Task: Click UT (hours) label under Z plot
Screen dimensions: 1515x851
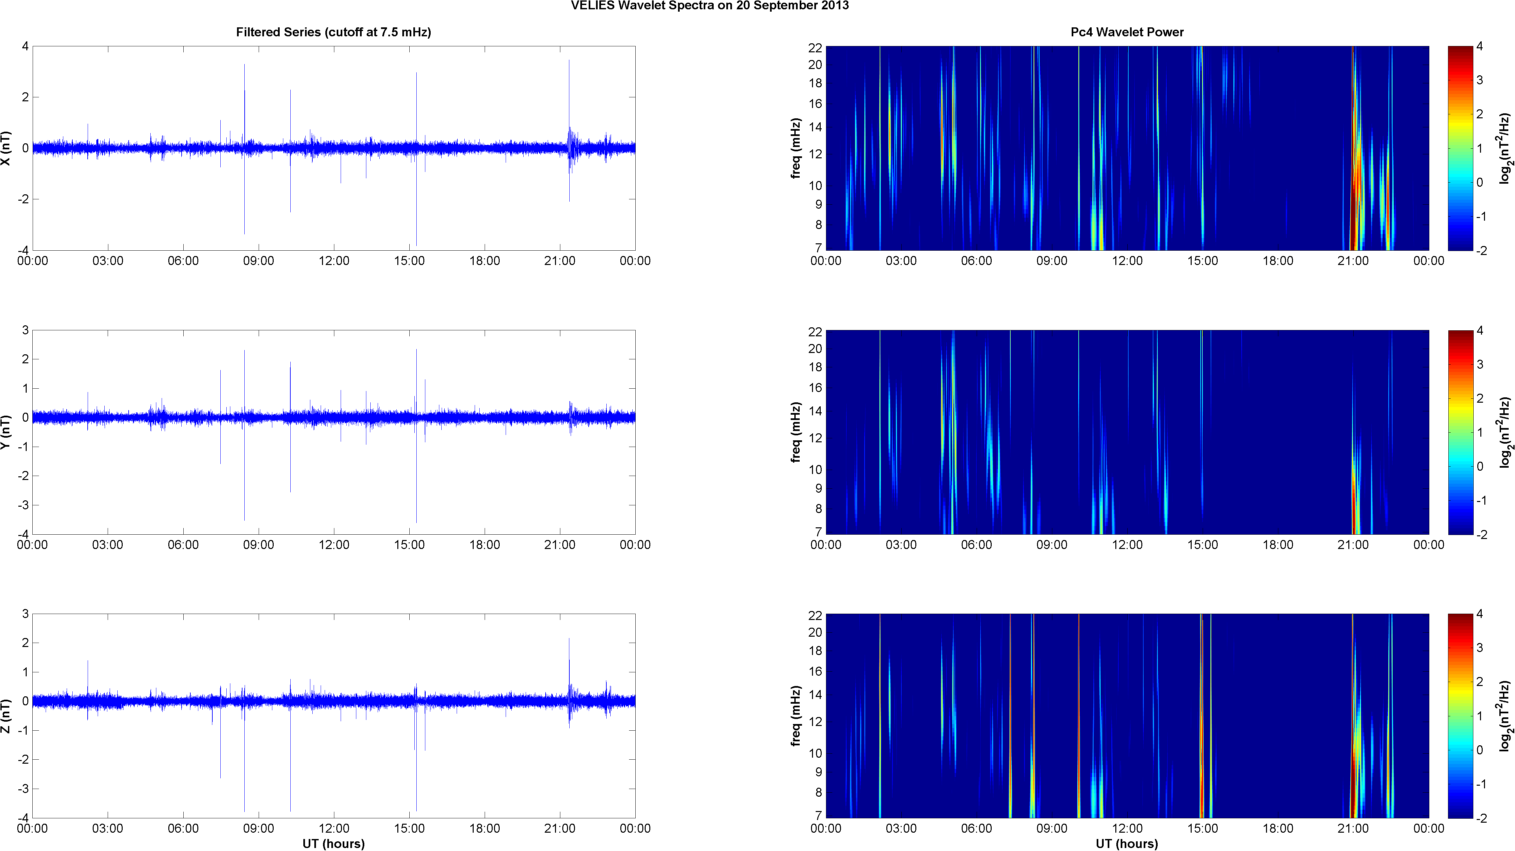Action: click(x=333, y=844)
